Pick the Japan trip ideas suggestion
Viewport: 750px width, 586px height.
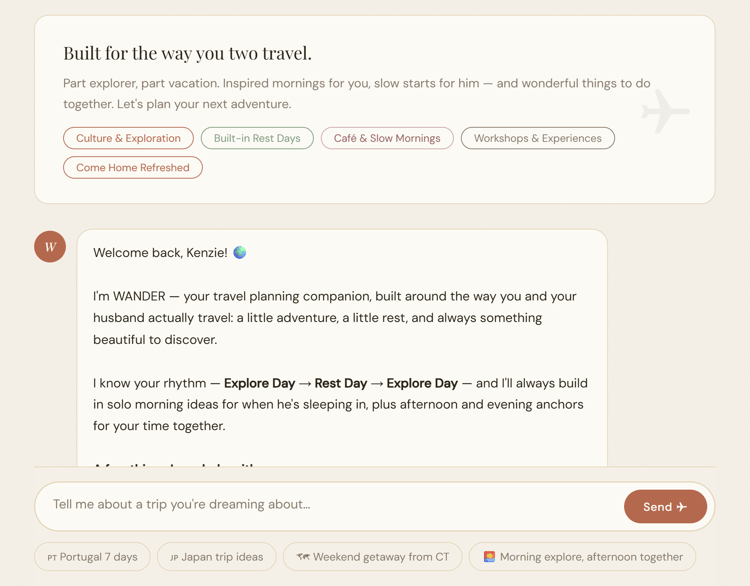pos(217,557)
